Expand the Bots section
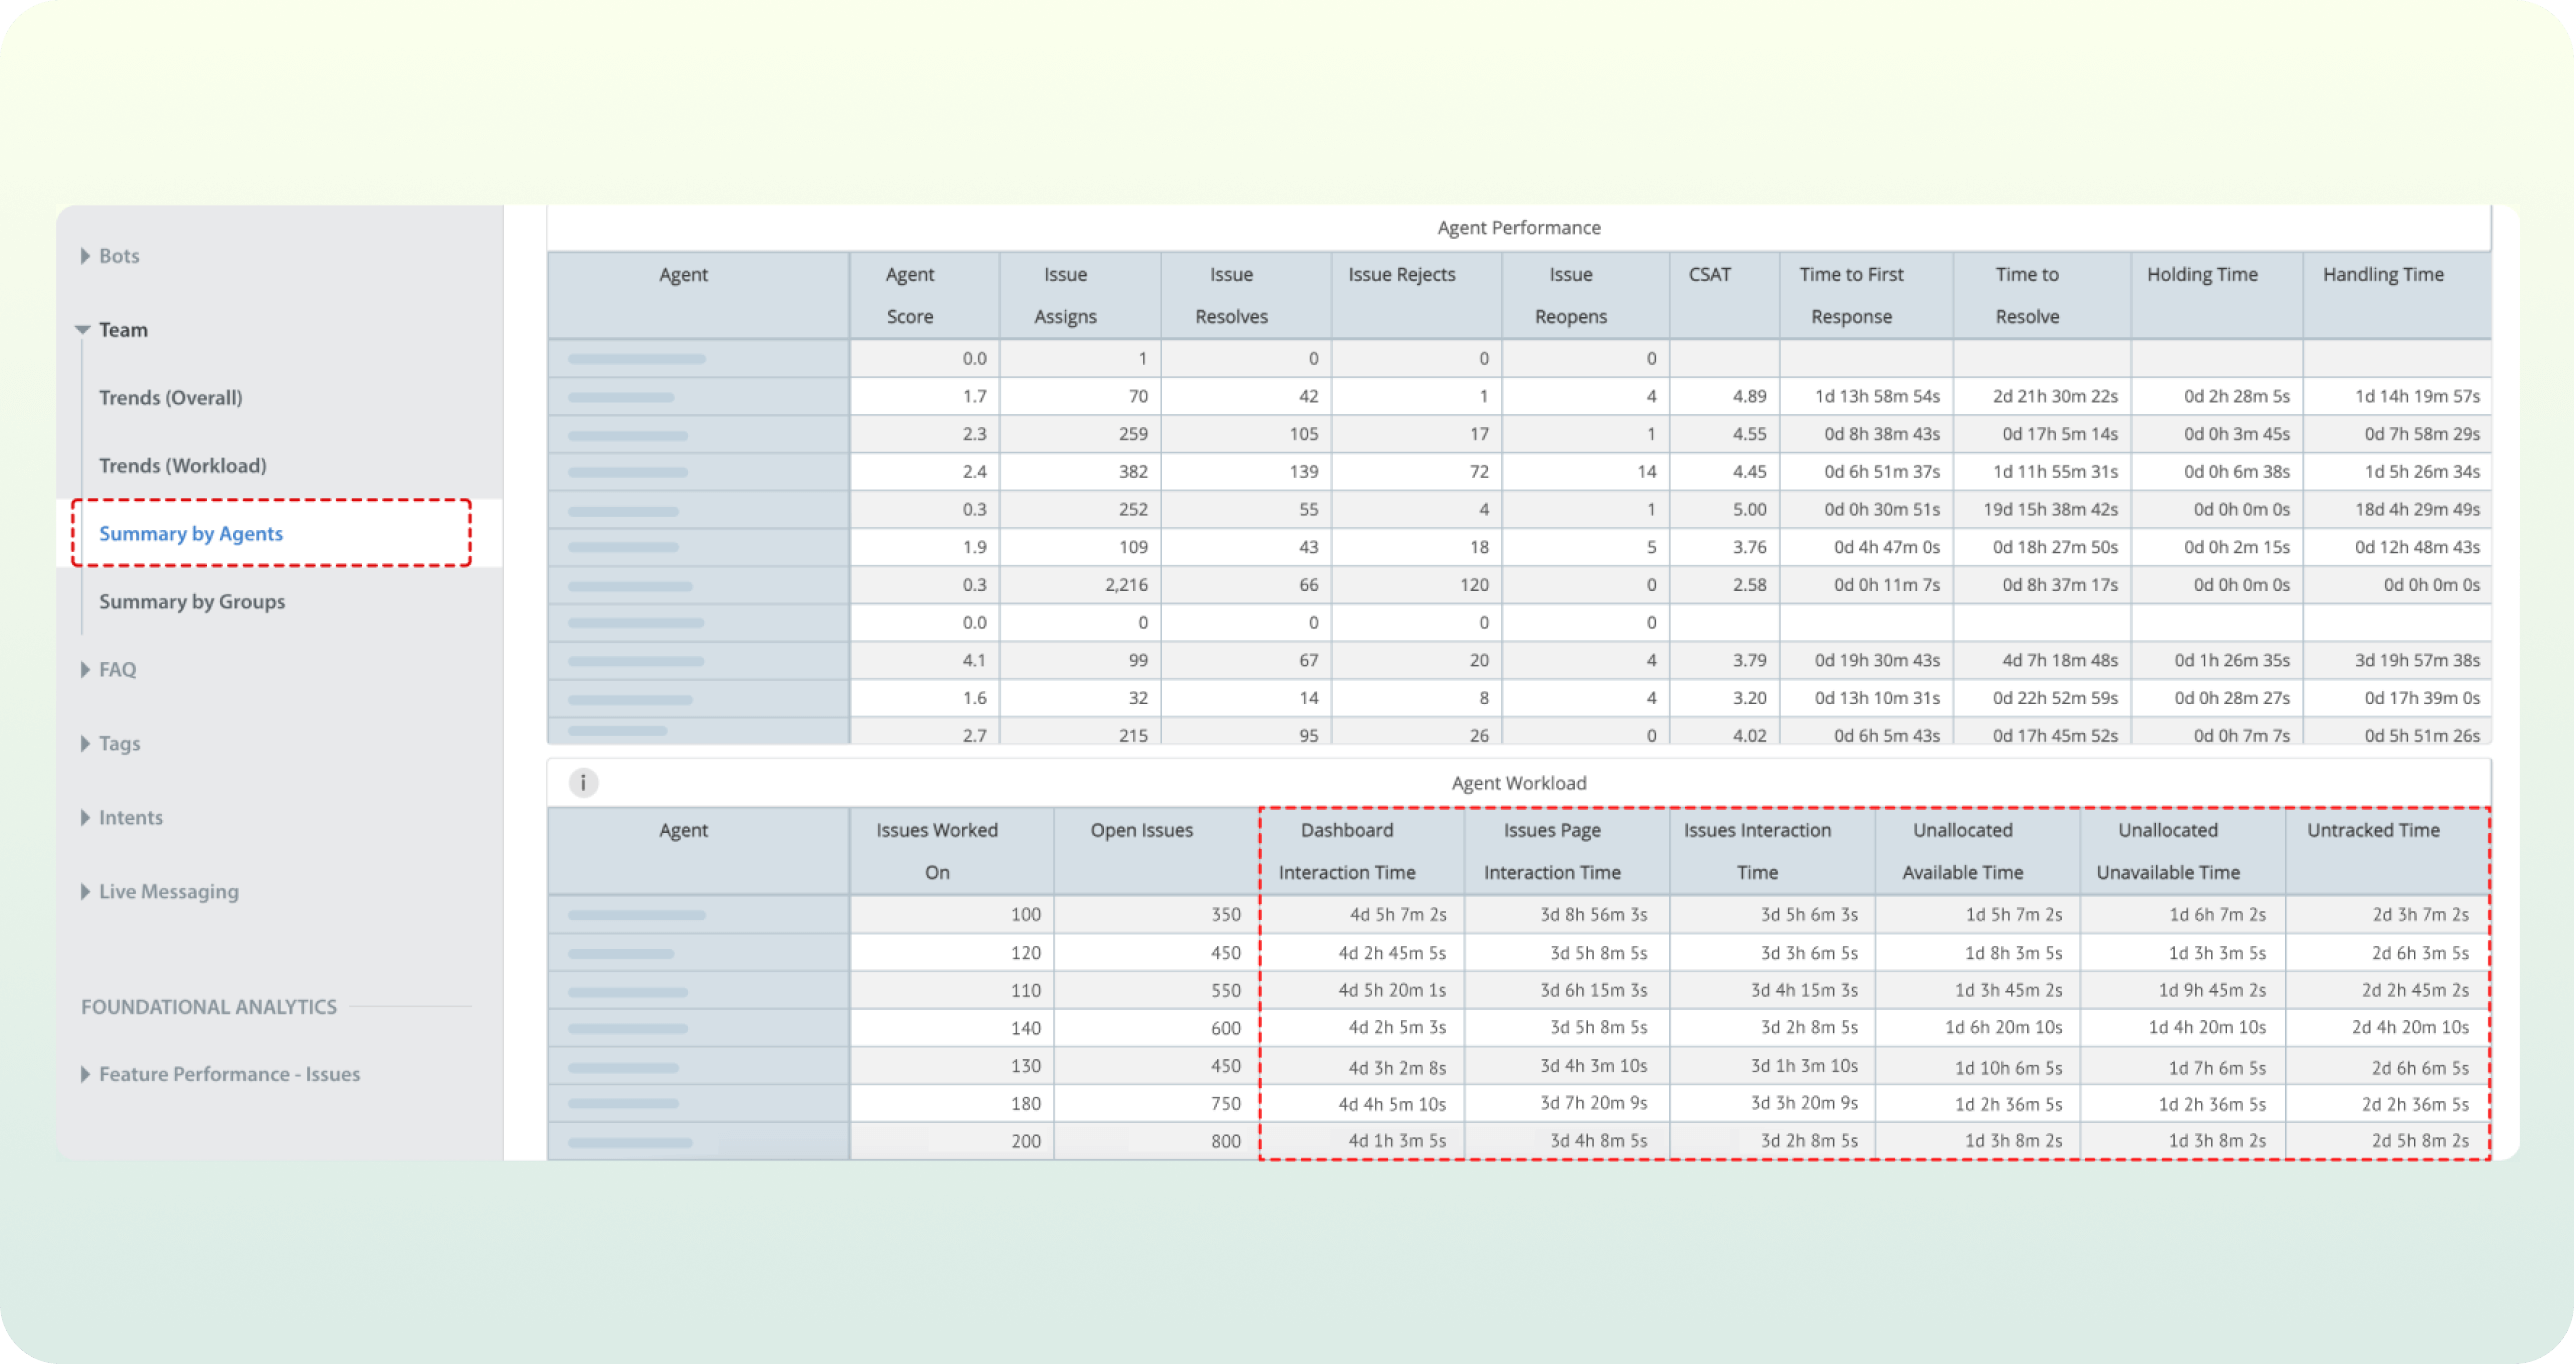2574x1364 pixels. [118, 255]
